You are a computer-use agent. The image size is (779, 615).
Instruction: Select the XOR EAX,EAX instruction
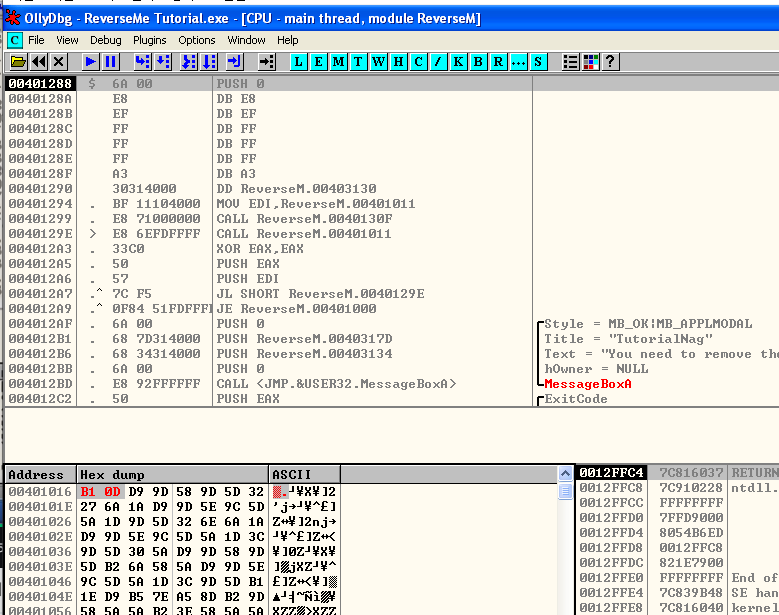(x=260, y=248)
